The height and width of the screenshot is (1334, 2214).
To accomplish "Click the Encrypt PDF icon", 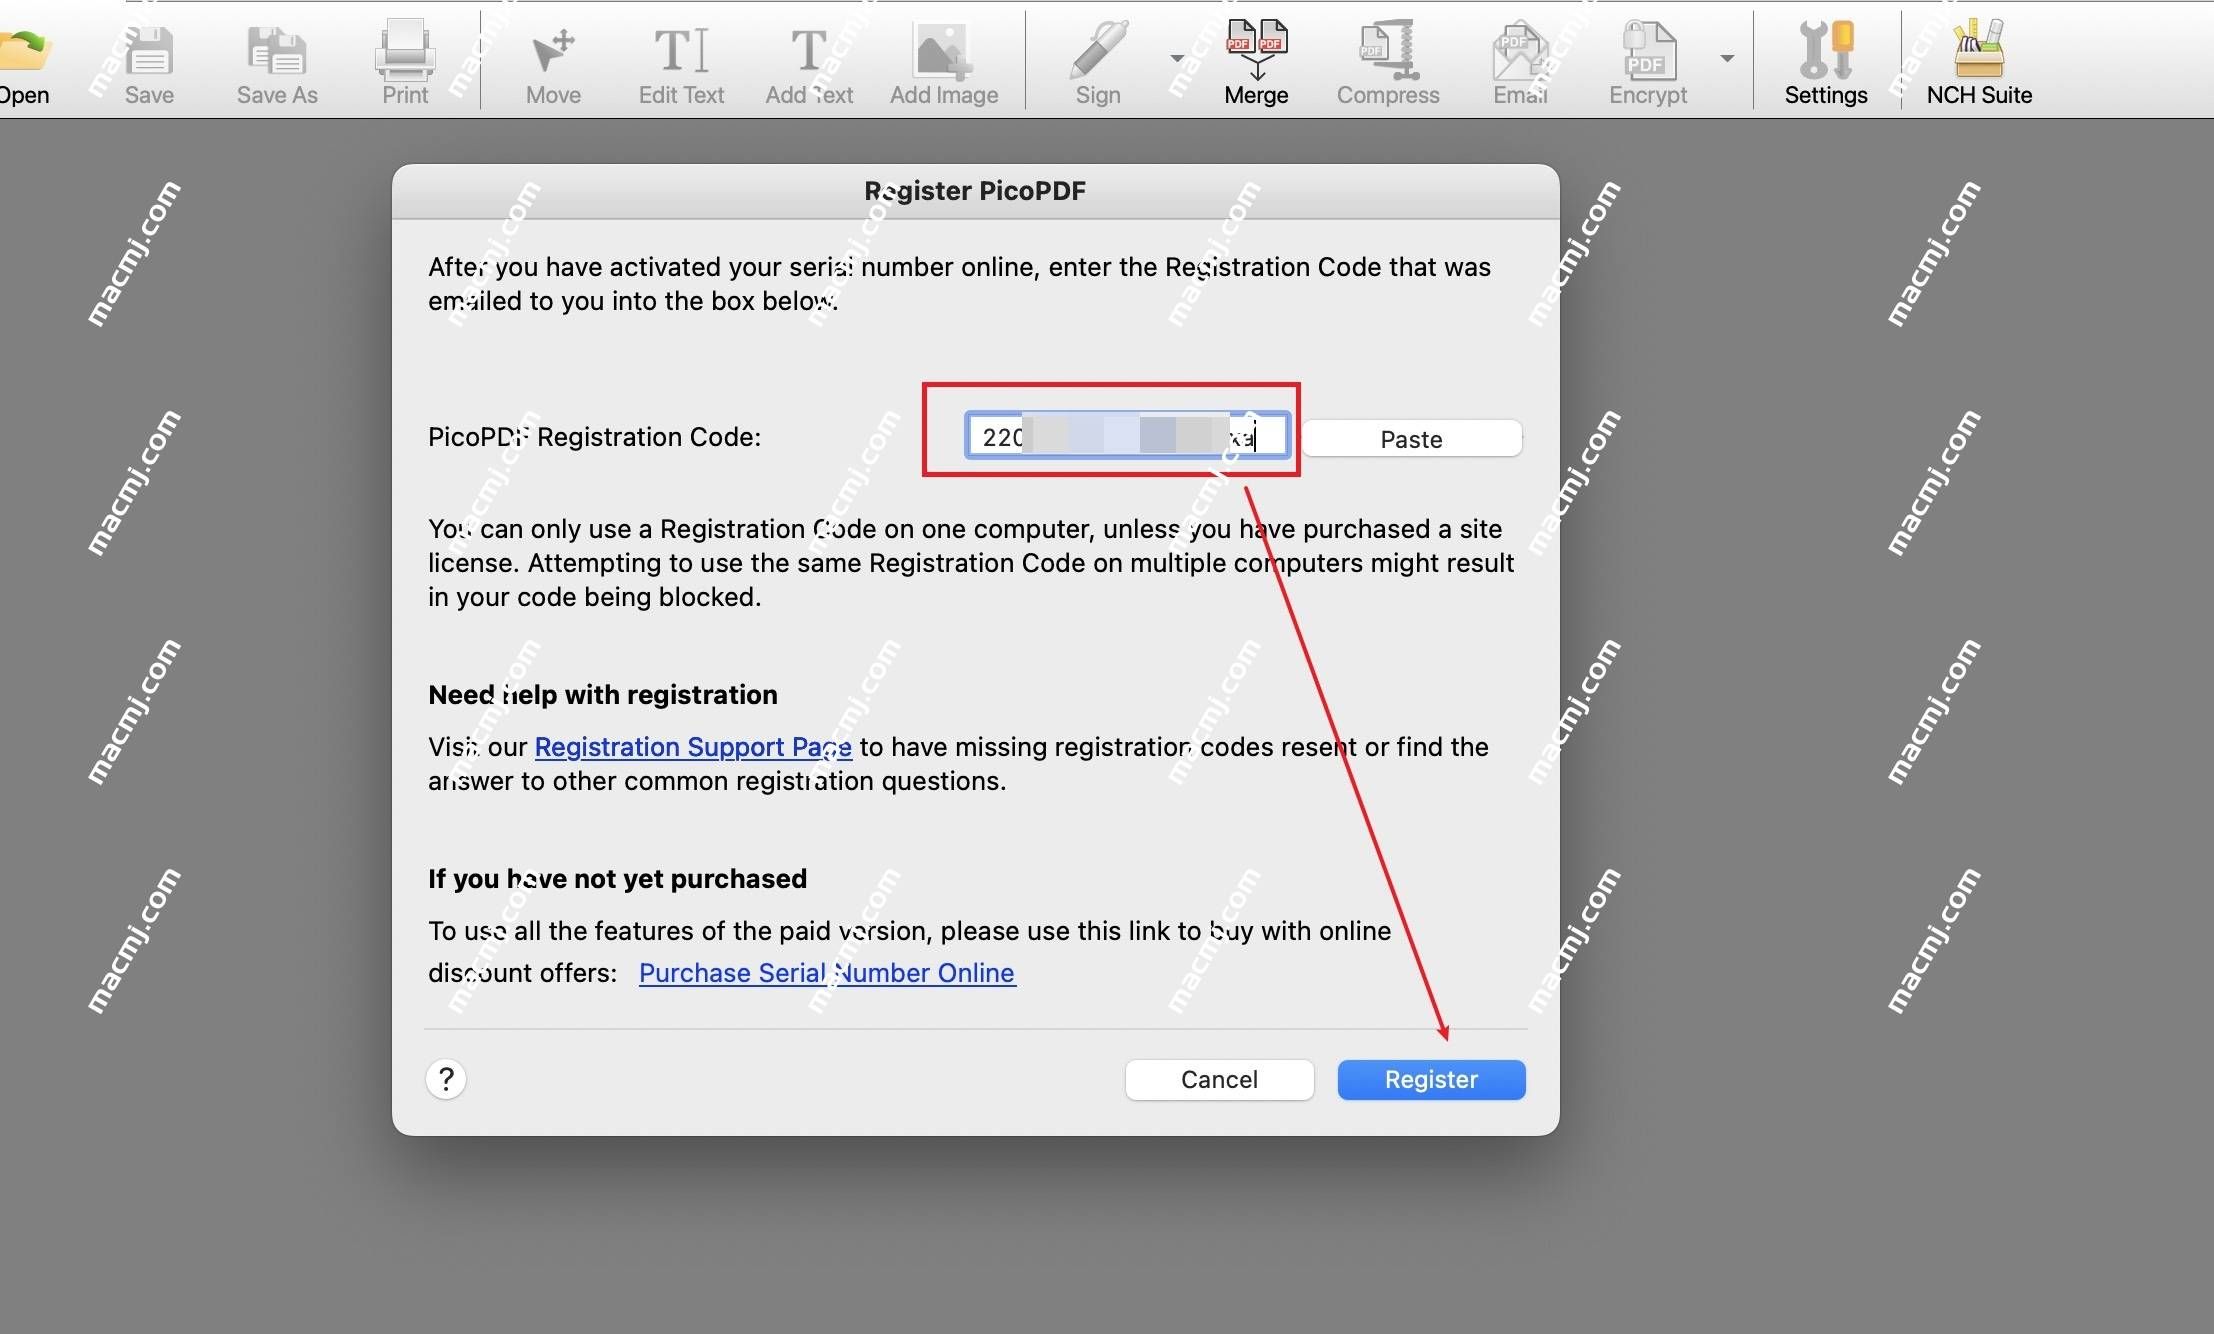I will pos(1648,65).
